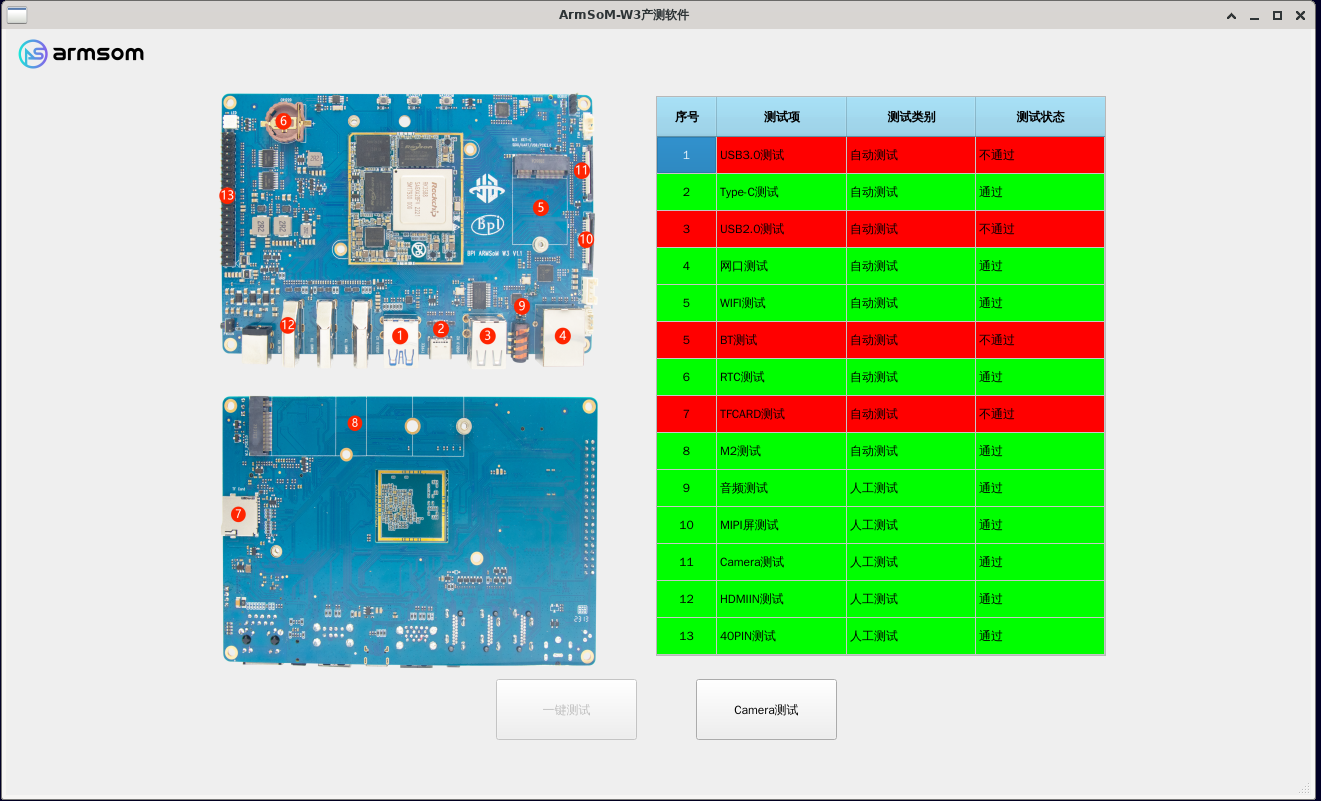Select the M2测试 cell
1321x801 pixels.
pos(782,451)
